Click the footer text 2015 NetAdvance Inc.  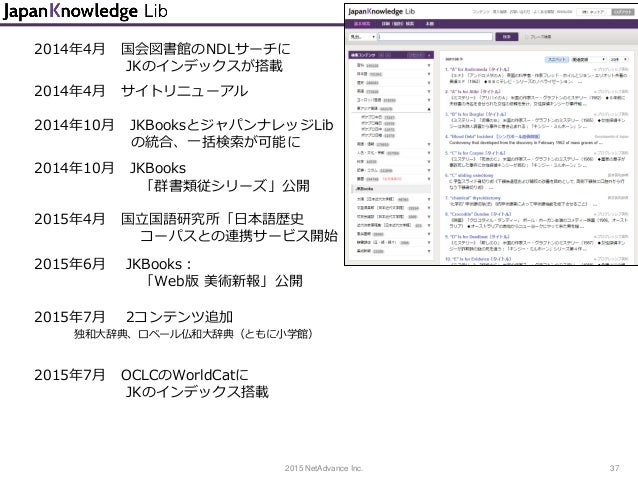click(323, 468)
